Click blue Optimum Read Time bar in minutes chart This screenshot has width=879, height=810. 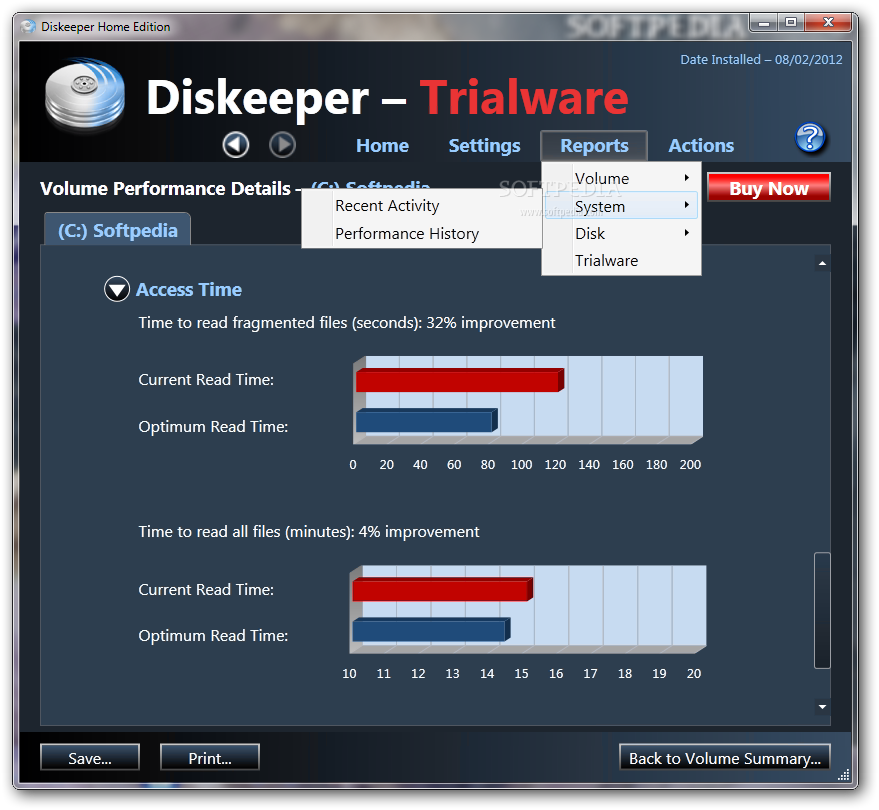coord(431,630)
